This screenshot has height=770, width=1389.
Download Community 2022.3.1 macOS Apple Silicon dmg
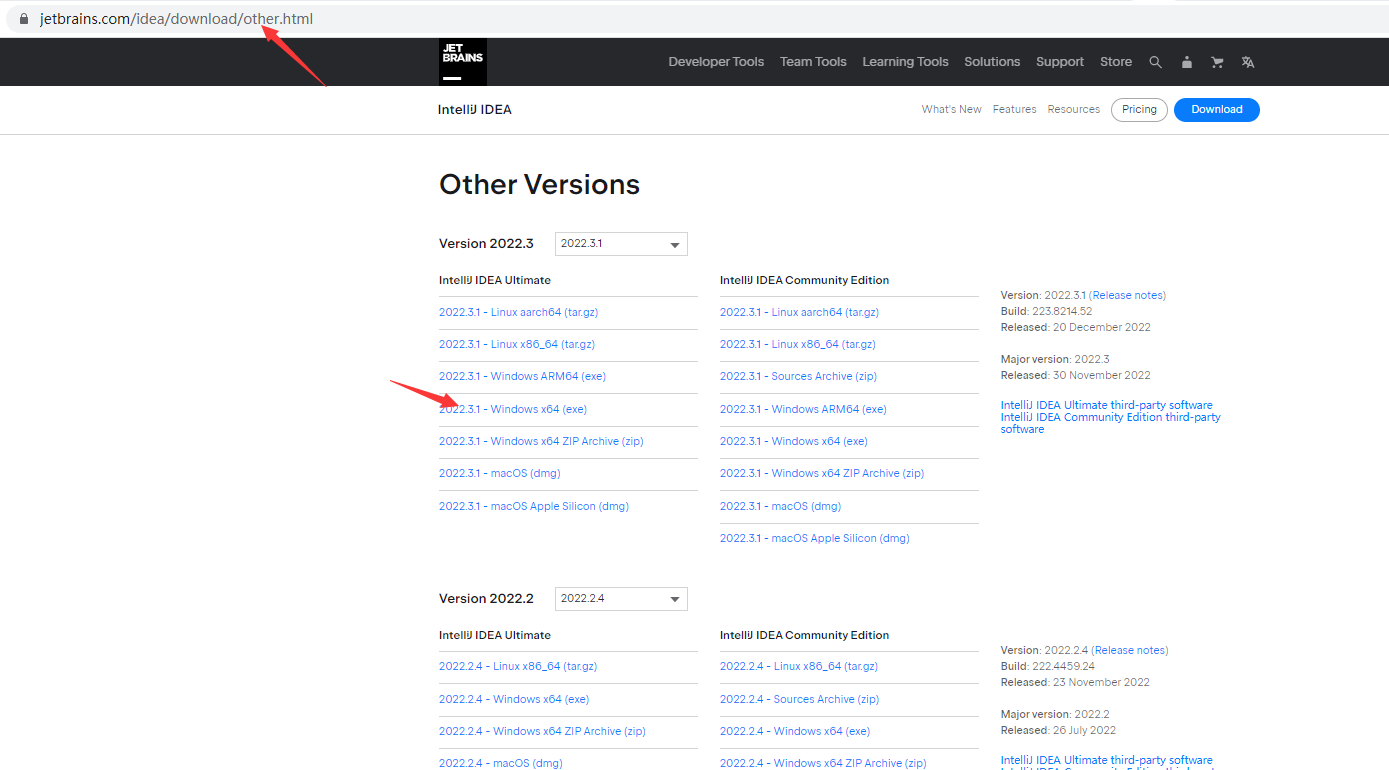815,538
